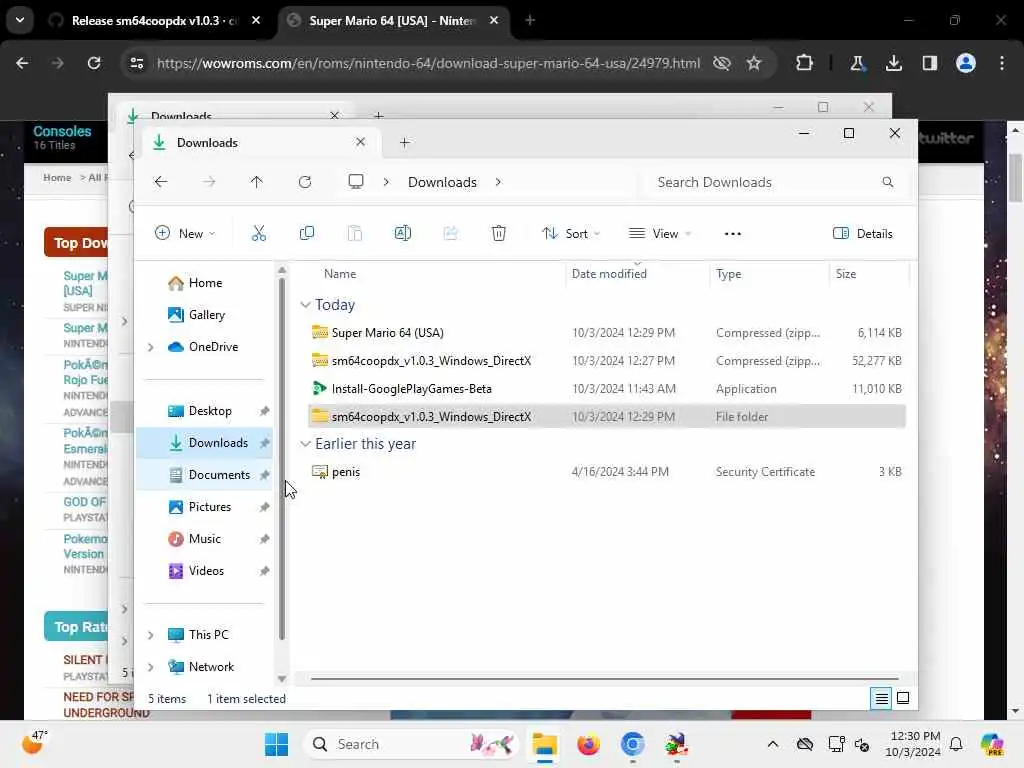Bookmark this page with star icon

(754, 63)
